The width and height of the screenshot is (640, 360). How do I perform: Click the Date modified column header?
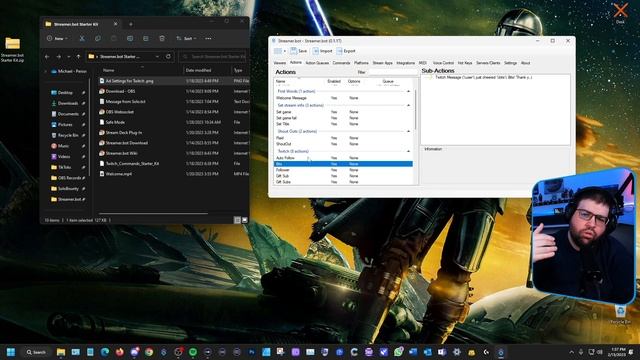pyautogui.click(x=199, y=70)
